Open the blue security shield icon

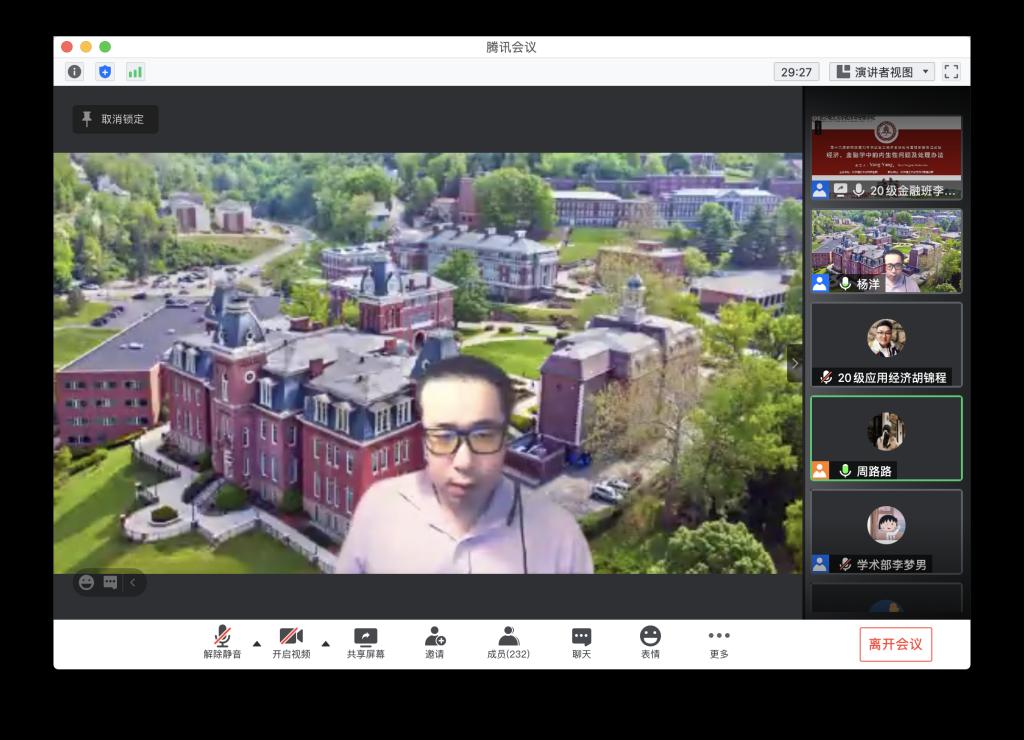[105, 71]
